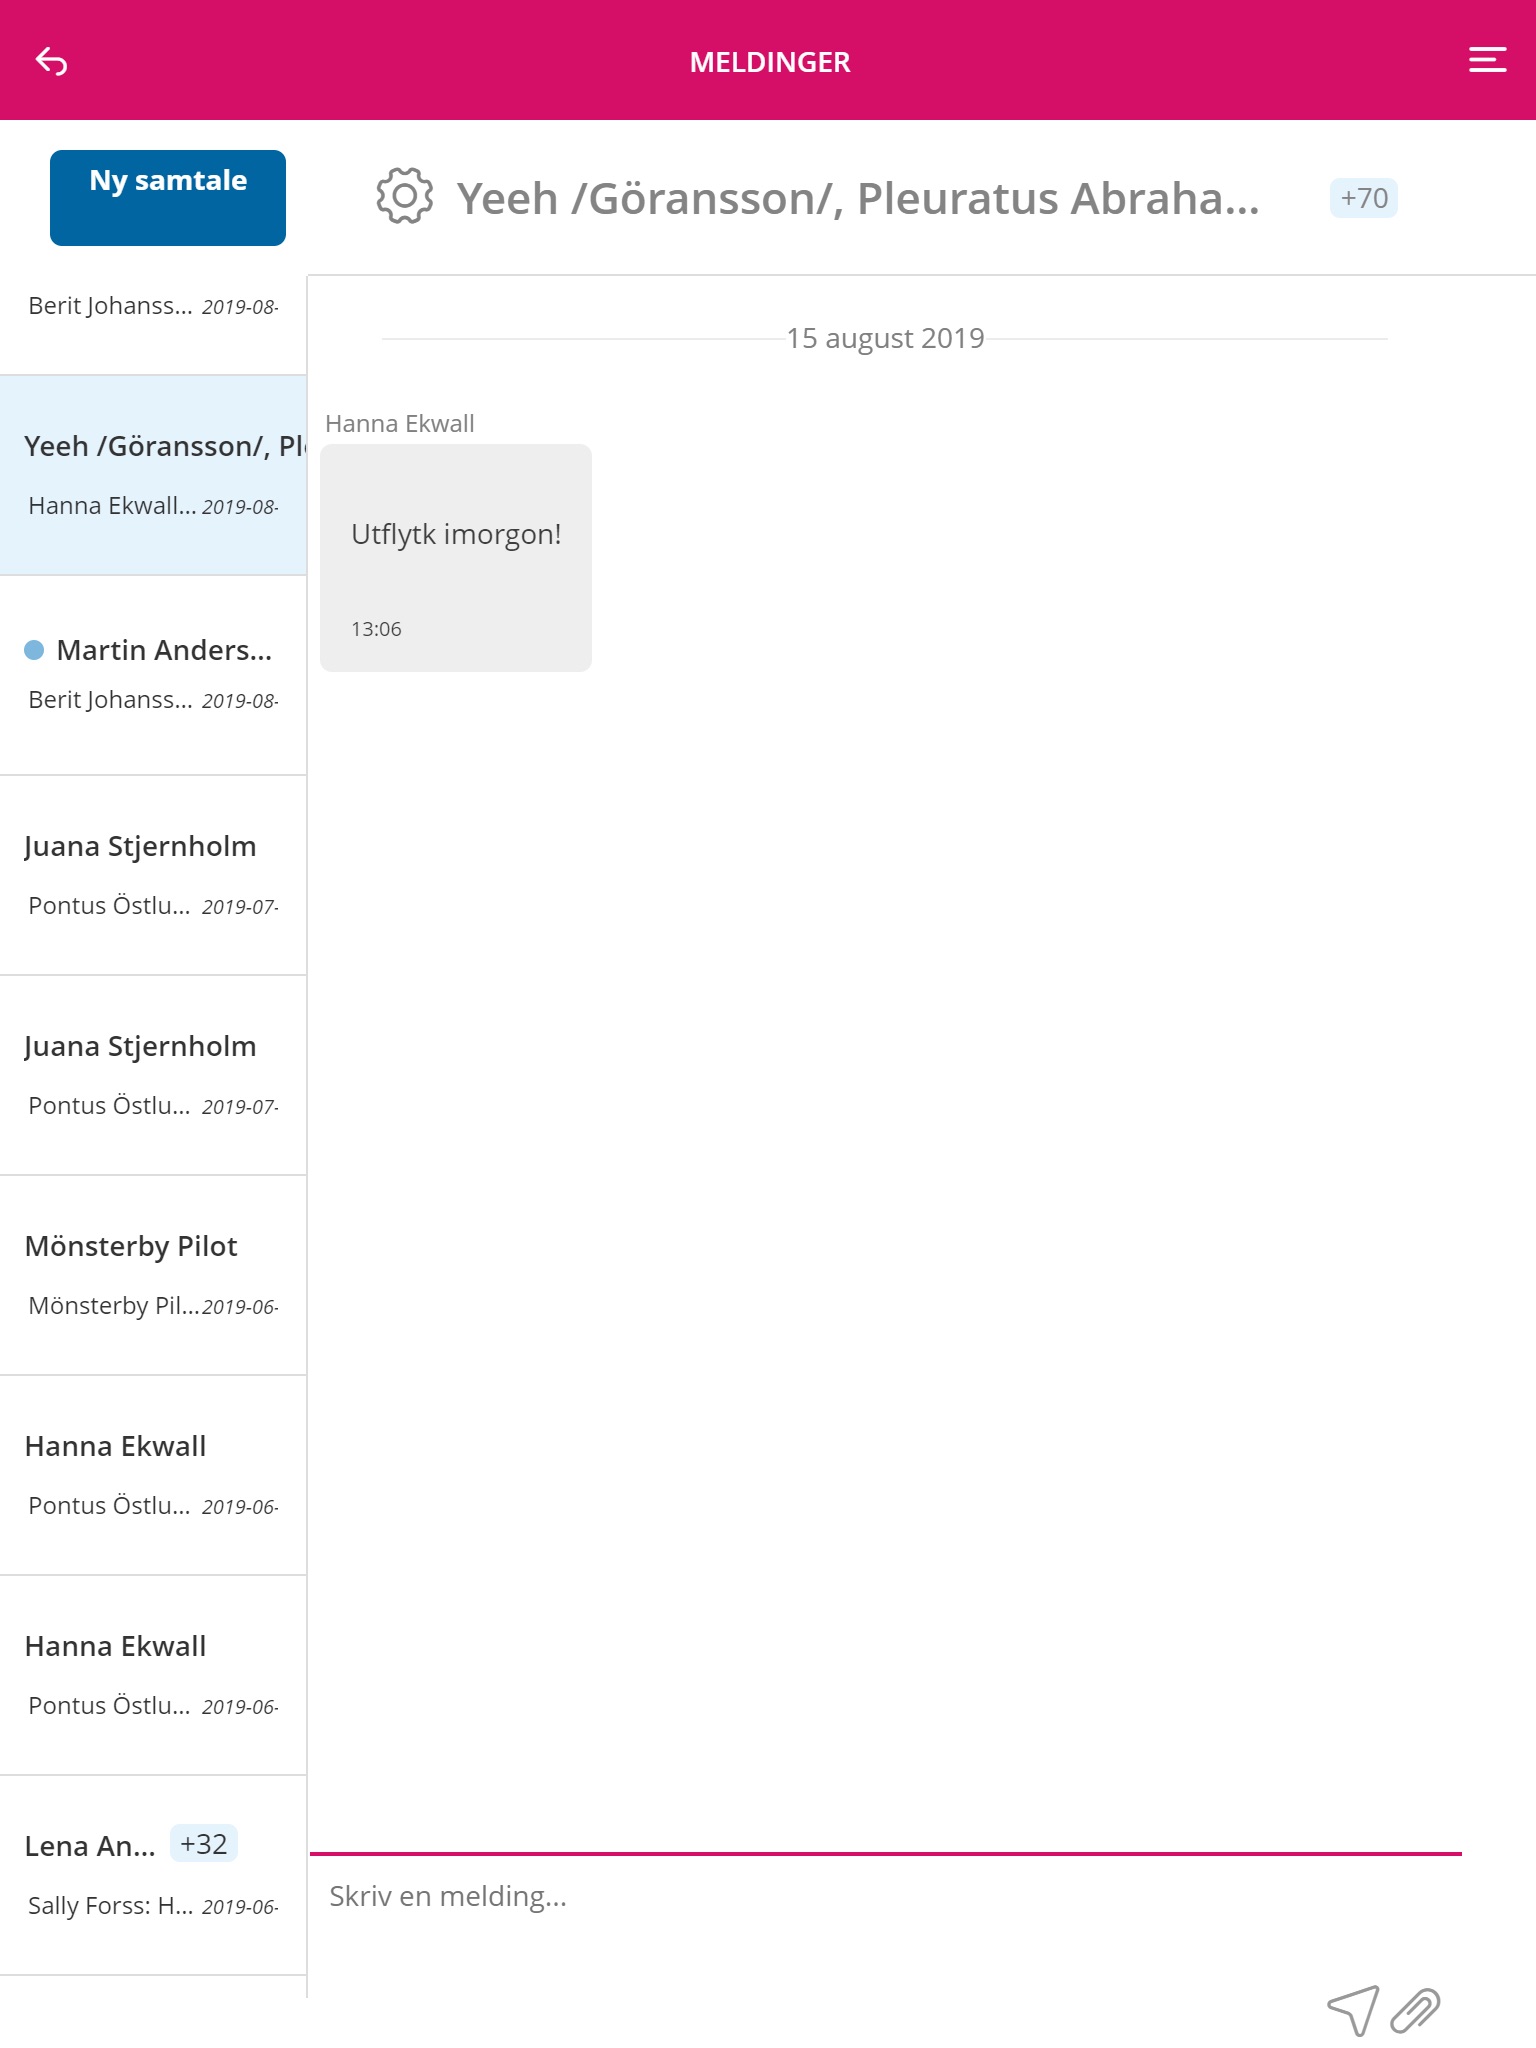This screenshot has width=1536, height=2048.
Task: Click the Utflytk imorgon! message bubble
Action: [x=456, y=558]
